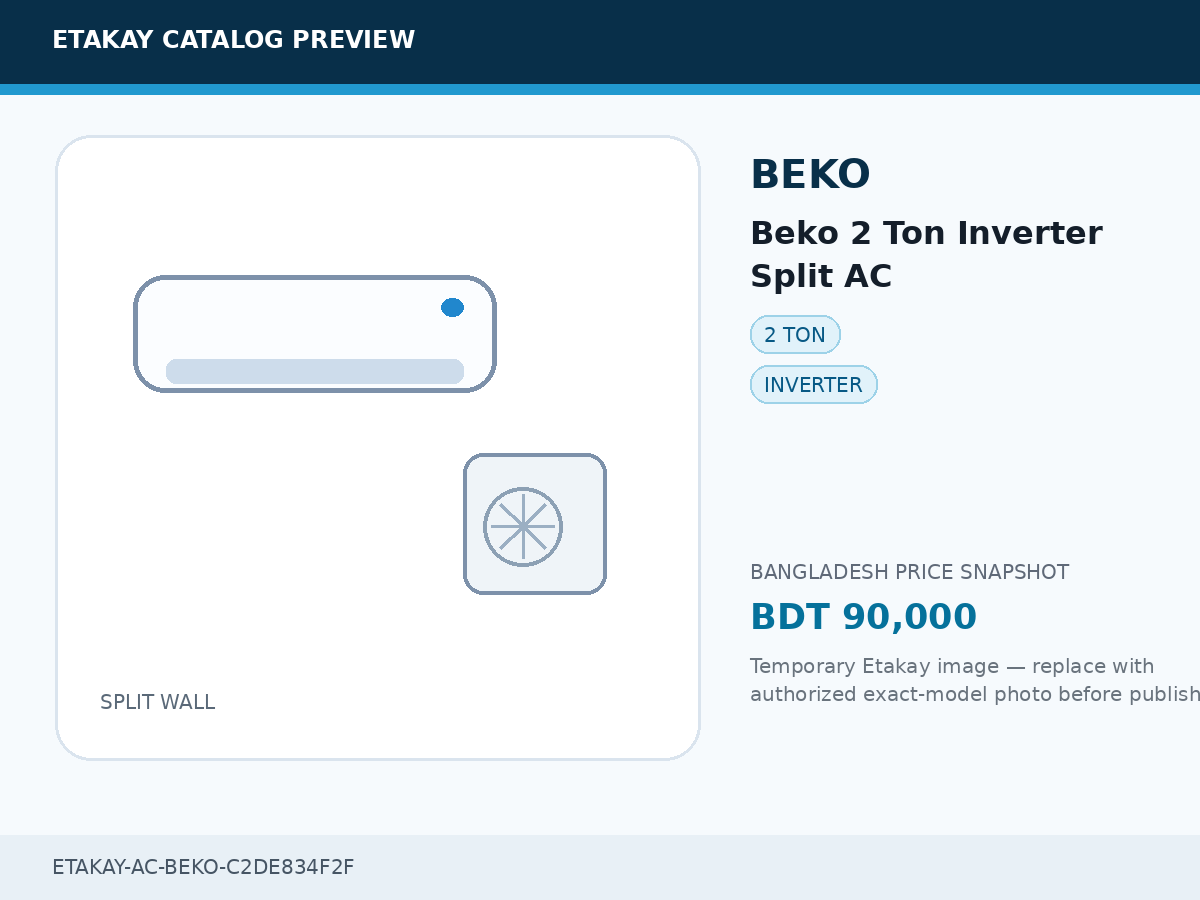Click the blue indicator light on AC
Screen dimensions: 1200x900
click(x=452, y=307)
